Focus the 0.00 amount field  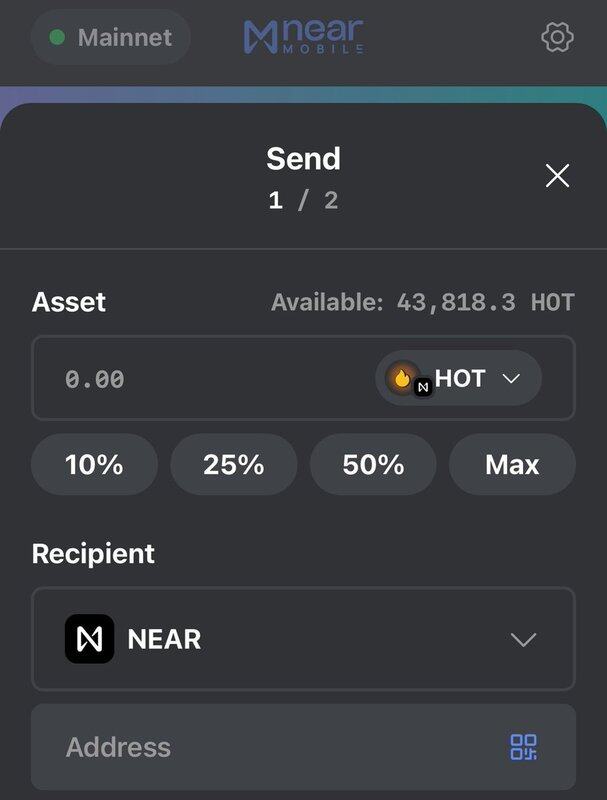pyautogui.click(x=200, y=379)
